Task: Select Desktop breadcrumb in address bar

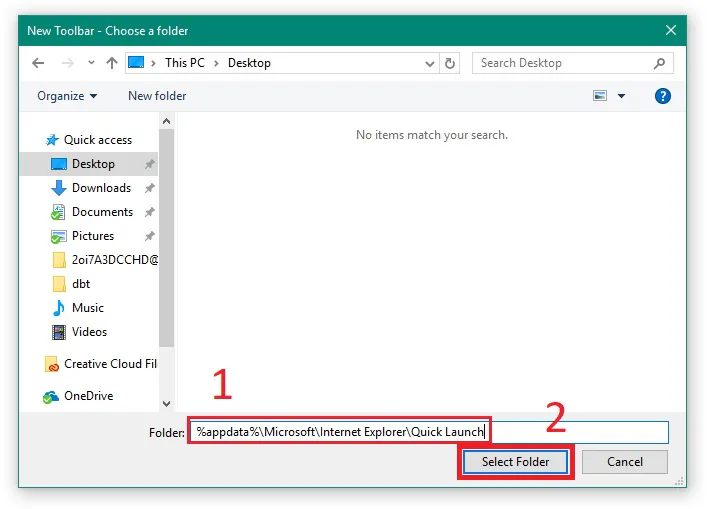Action: [249, 63]
